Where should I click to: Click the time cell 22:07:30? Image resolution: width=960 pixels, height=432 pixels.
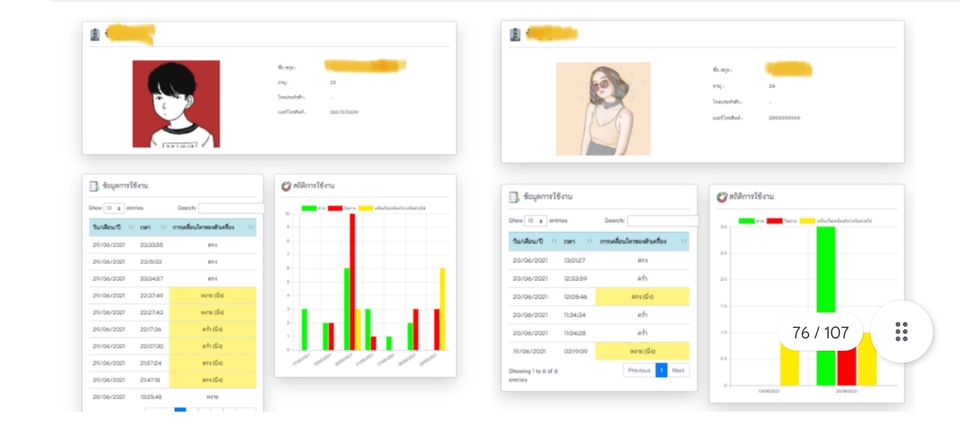151,346
